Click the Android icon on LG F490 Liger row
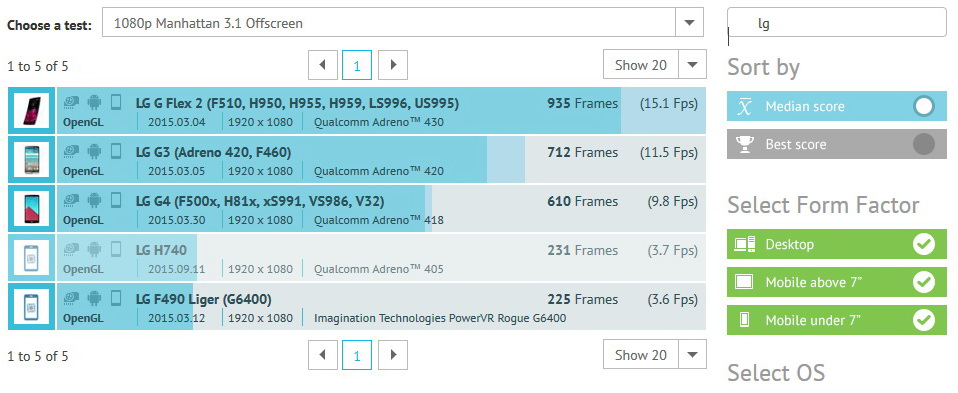The image size is (958, 393). point(94,298)
